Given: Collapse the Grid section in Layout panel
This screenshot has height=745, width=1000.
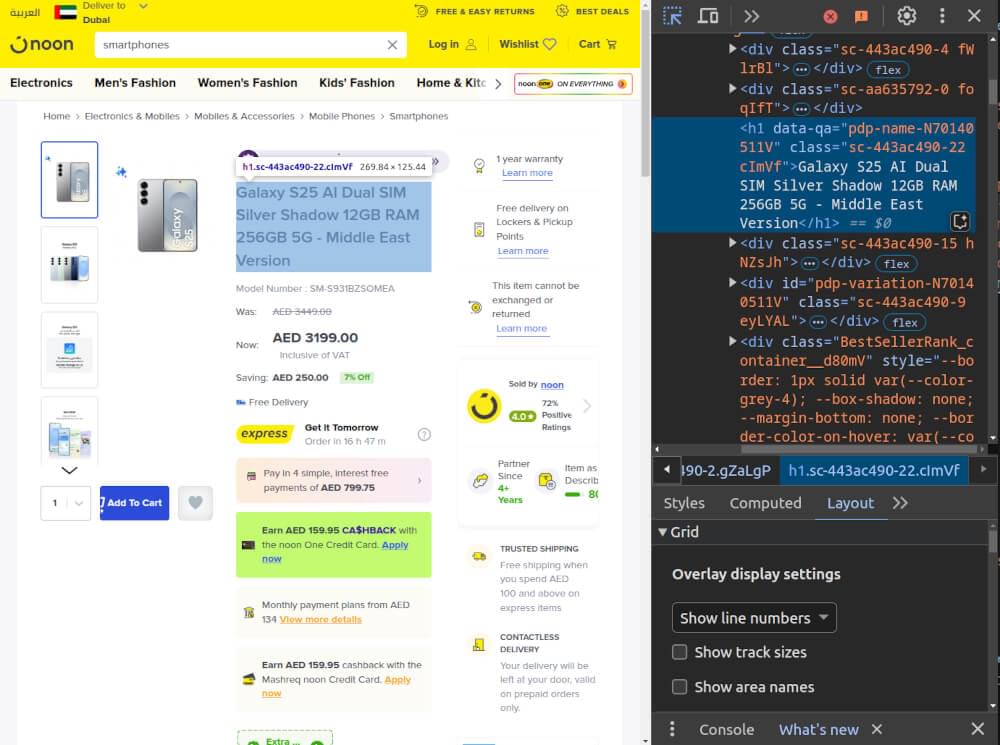Looking at the screenshot, I should (661, 532).
